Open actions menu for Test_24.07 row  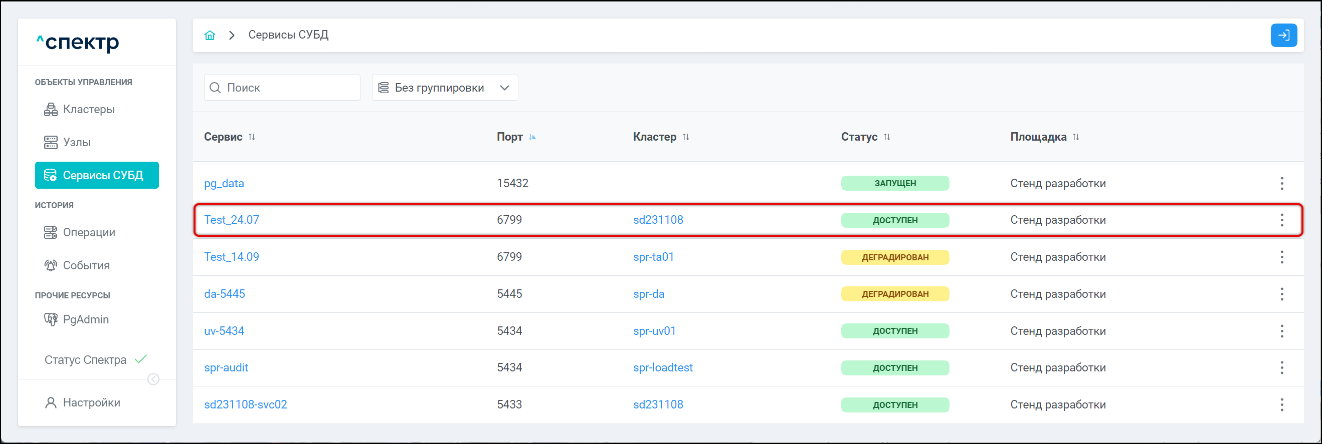(1281, 220)
